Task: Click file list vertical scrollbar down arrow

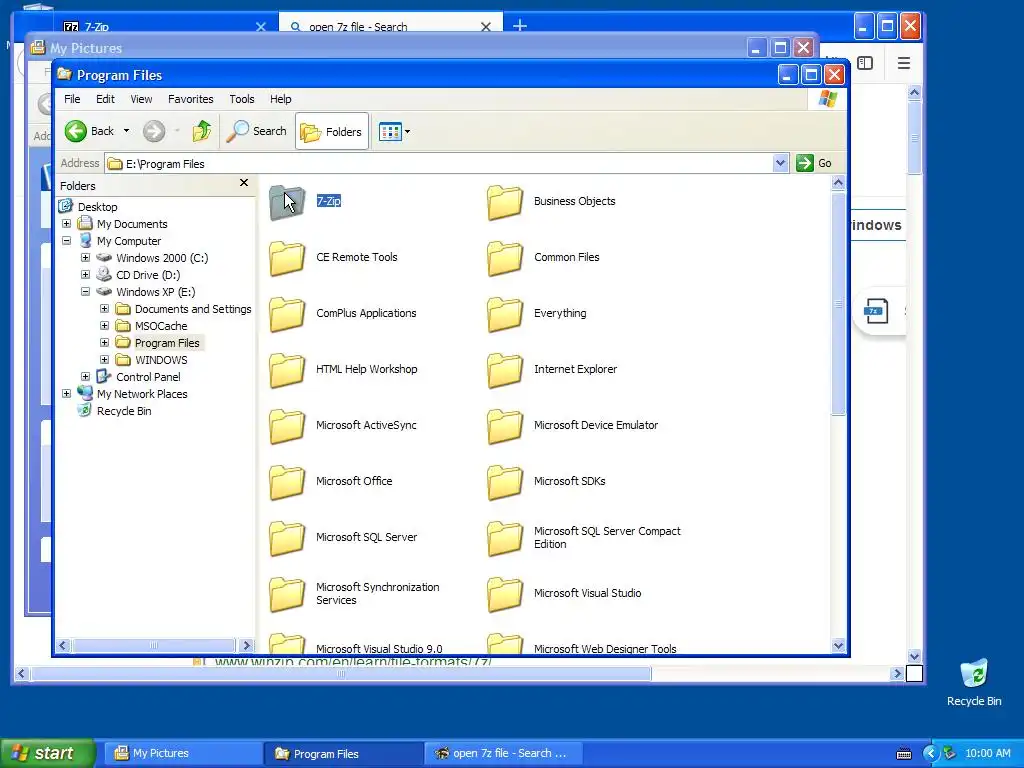Action: (839, 646)
